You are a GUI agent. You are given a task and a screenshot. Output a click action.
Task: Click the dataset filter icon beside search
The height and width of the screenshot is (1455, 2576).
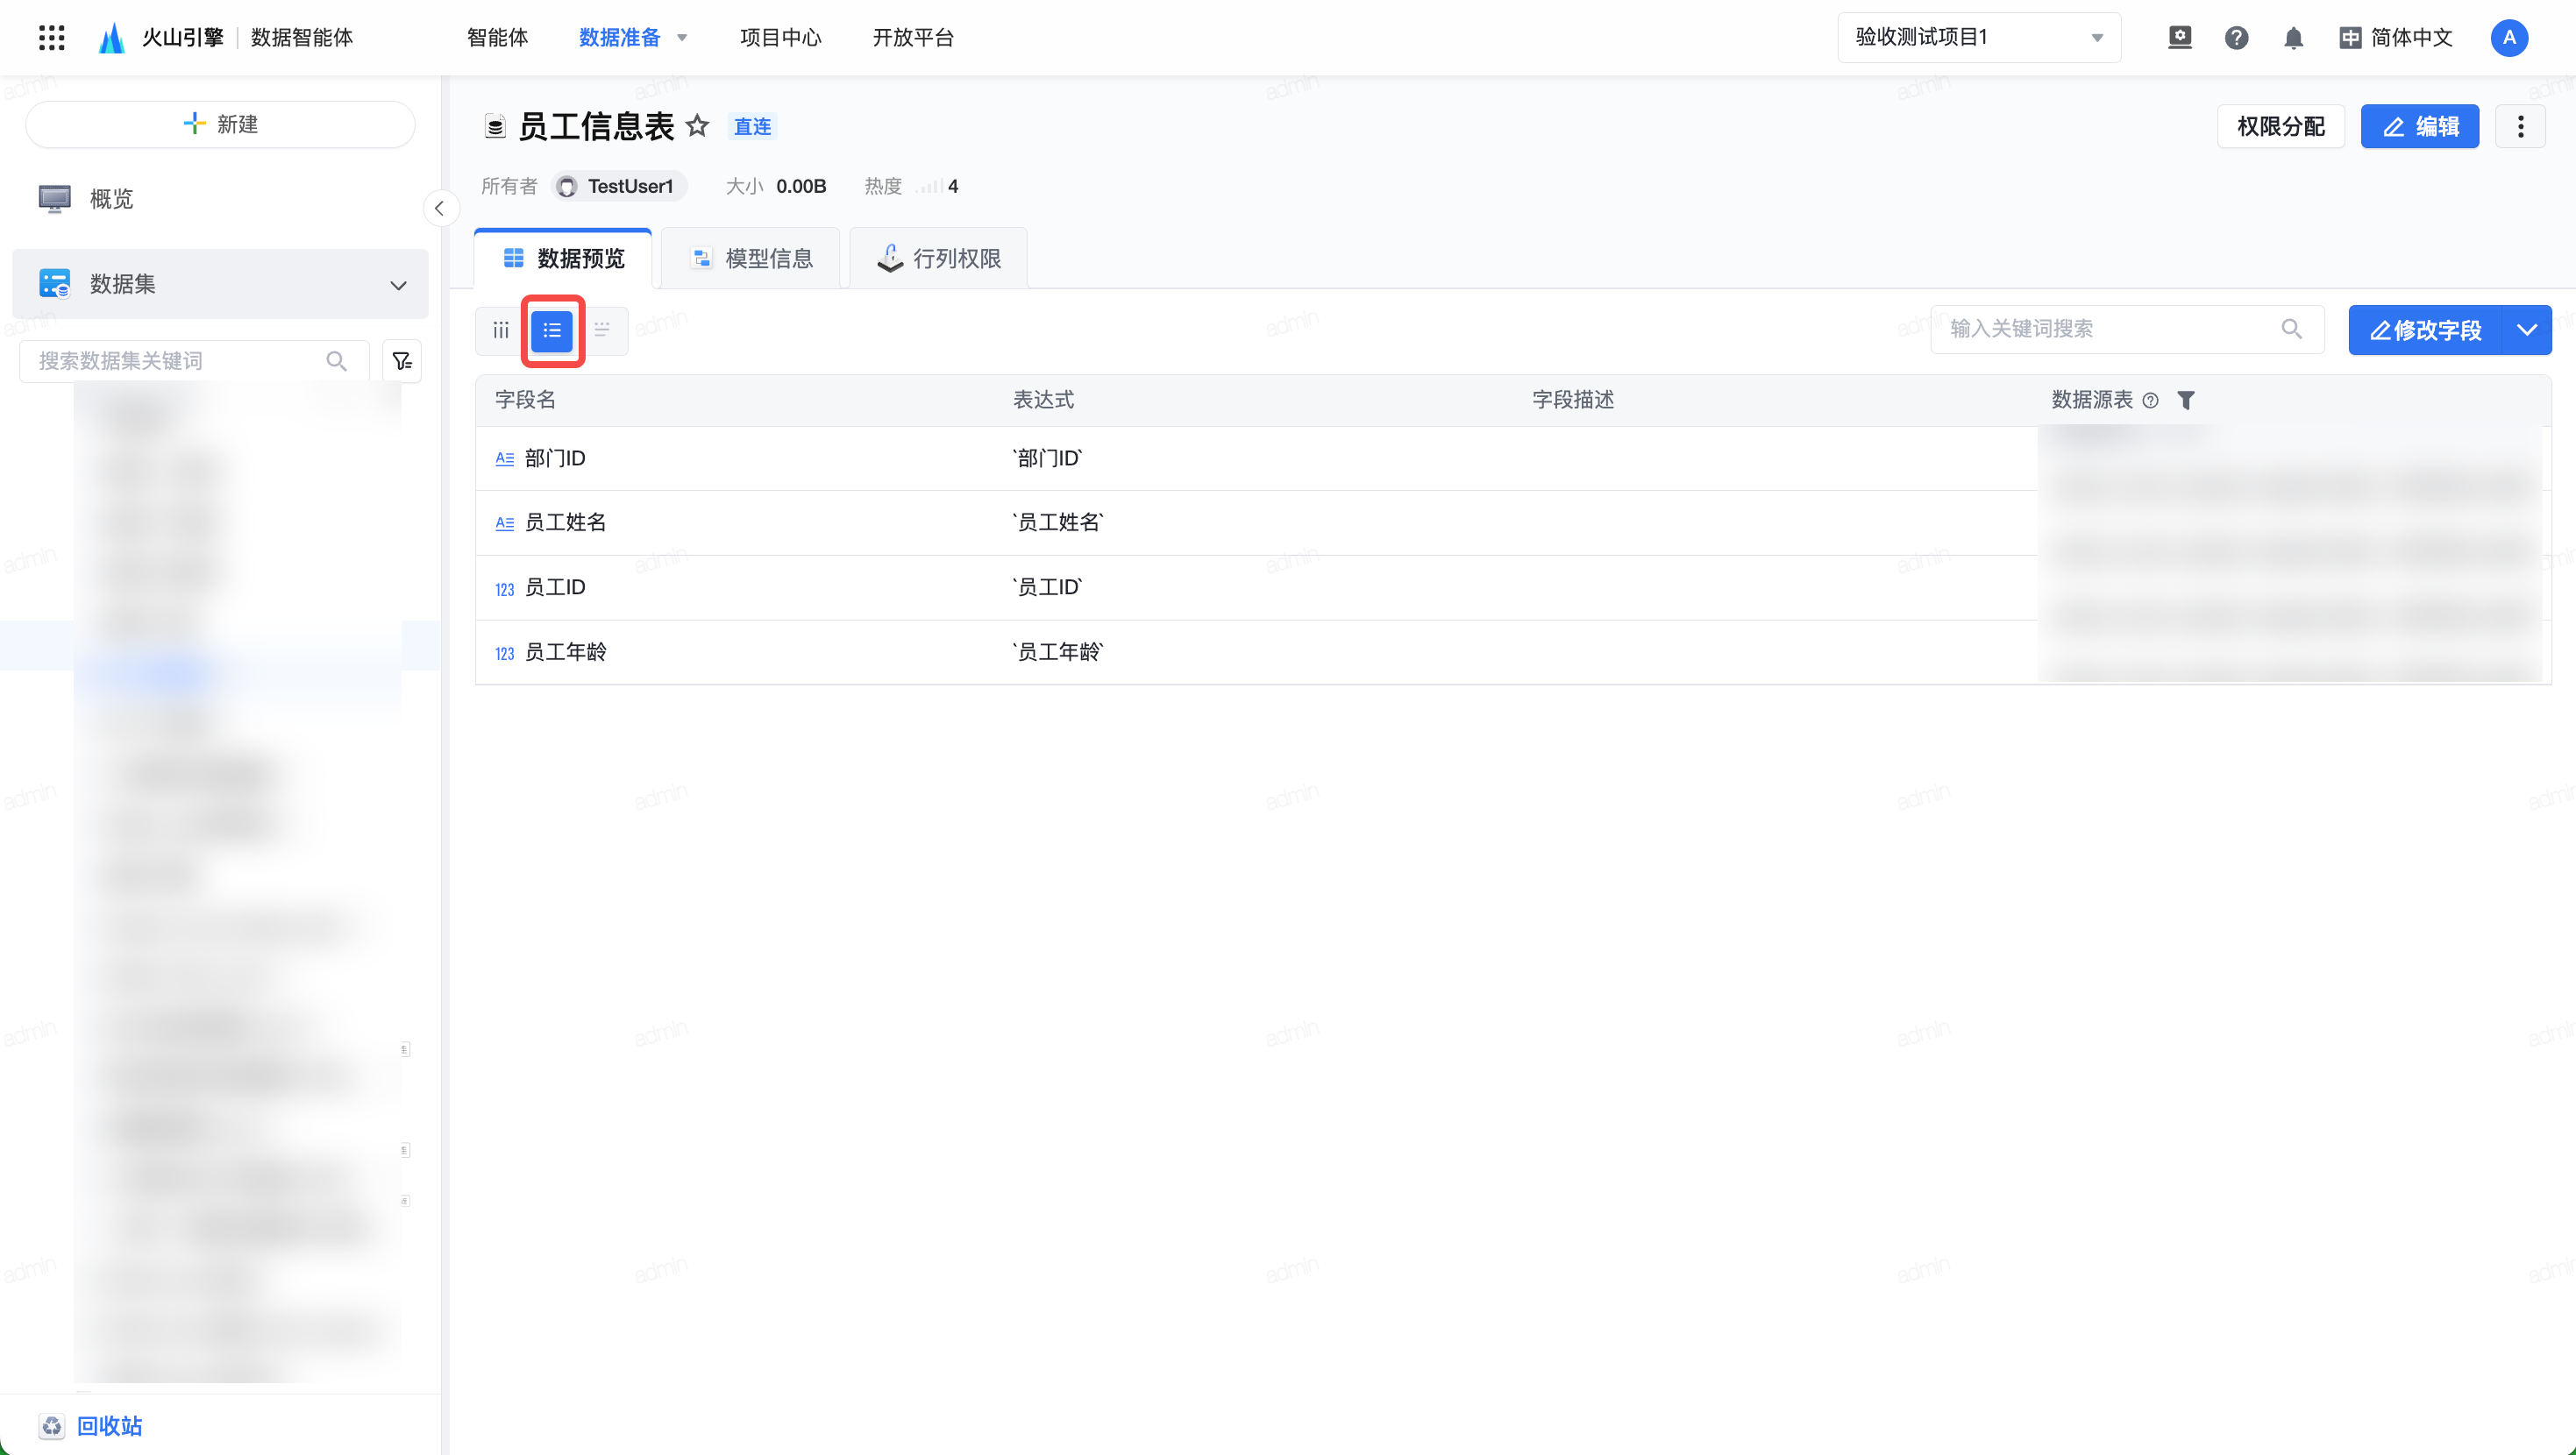(402, 361)
